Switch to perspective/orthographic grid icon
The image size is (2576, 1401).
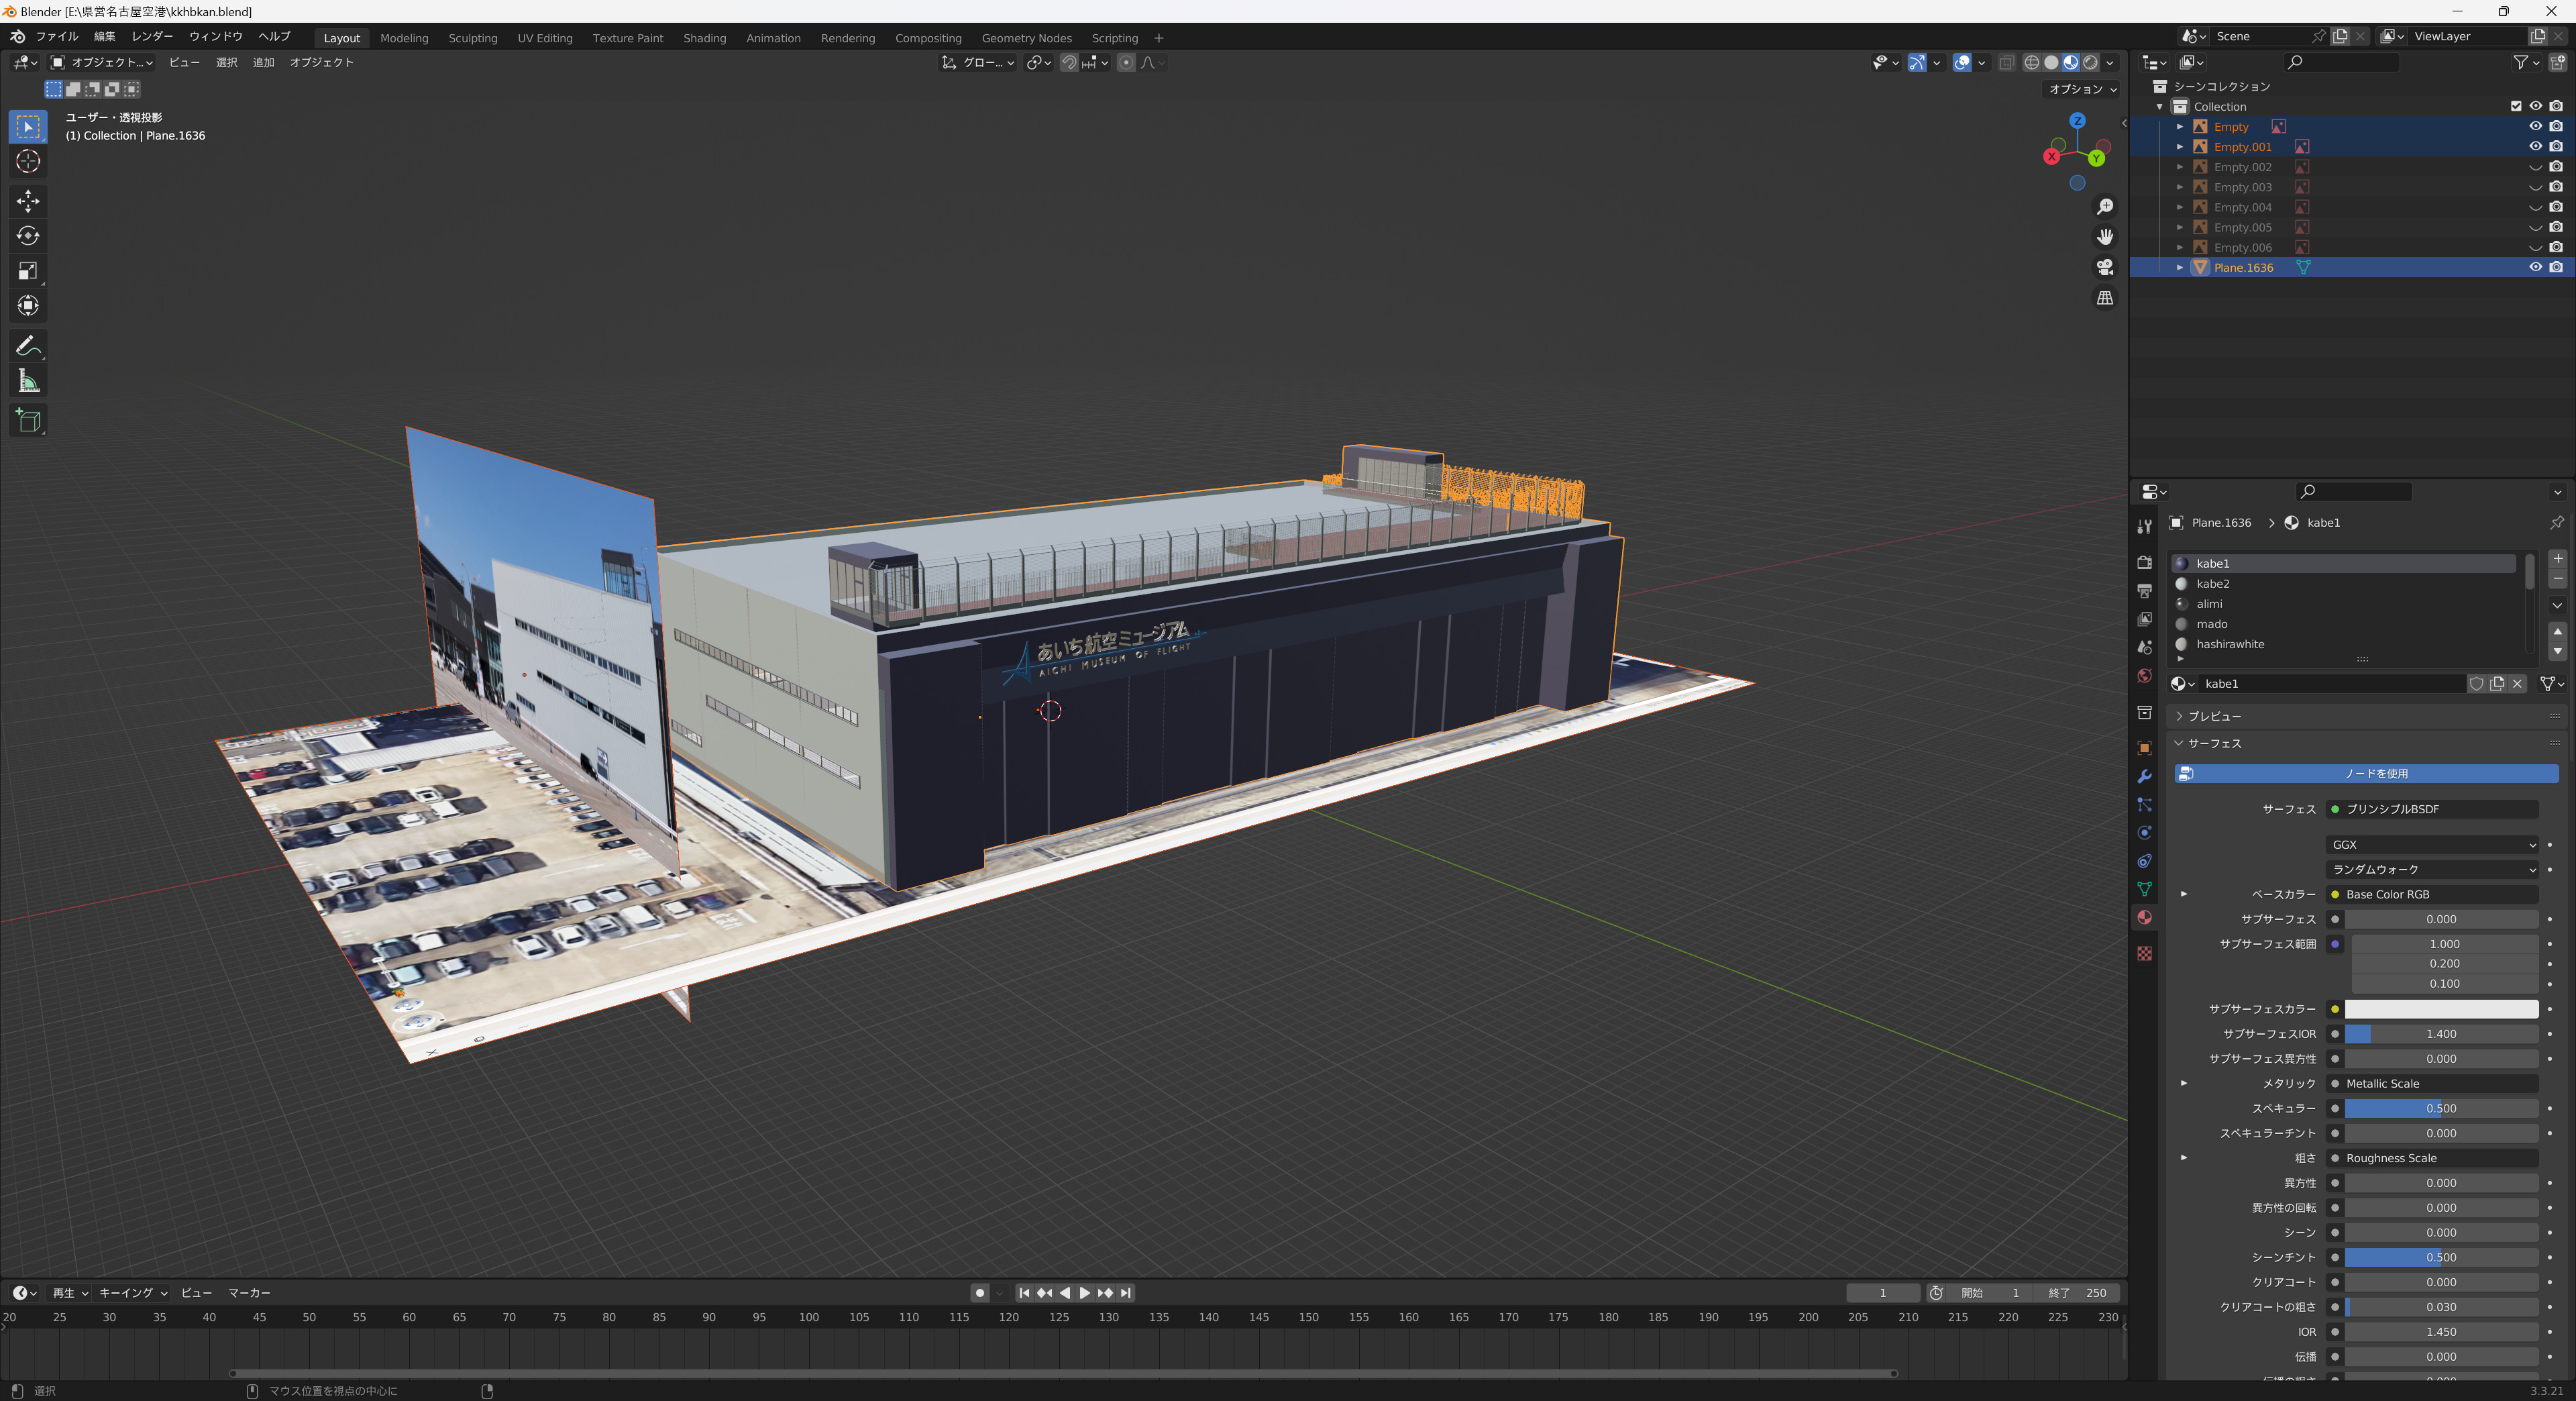(x=2105, y=298)
